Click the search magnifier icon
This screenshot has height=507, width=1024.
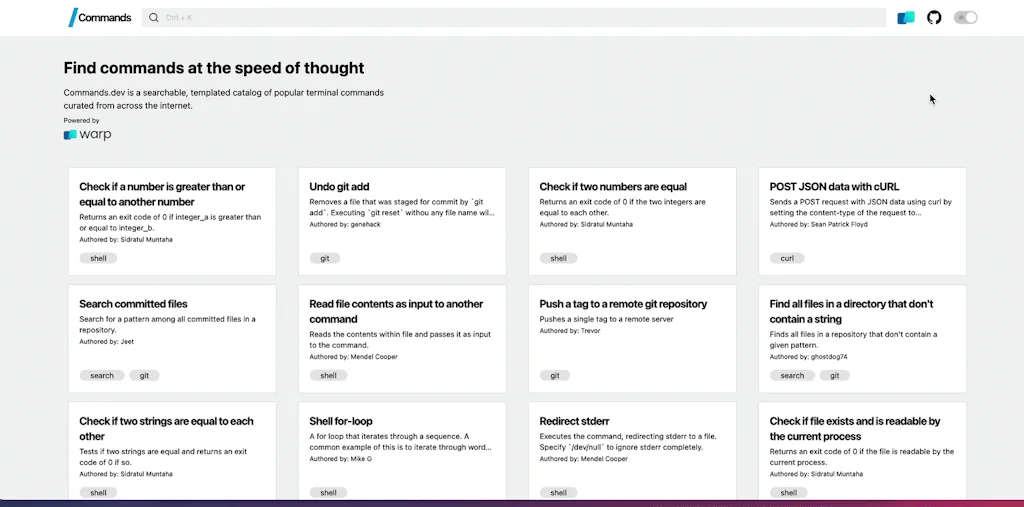click(153, 17)
